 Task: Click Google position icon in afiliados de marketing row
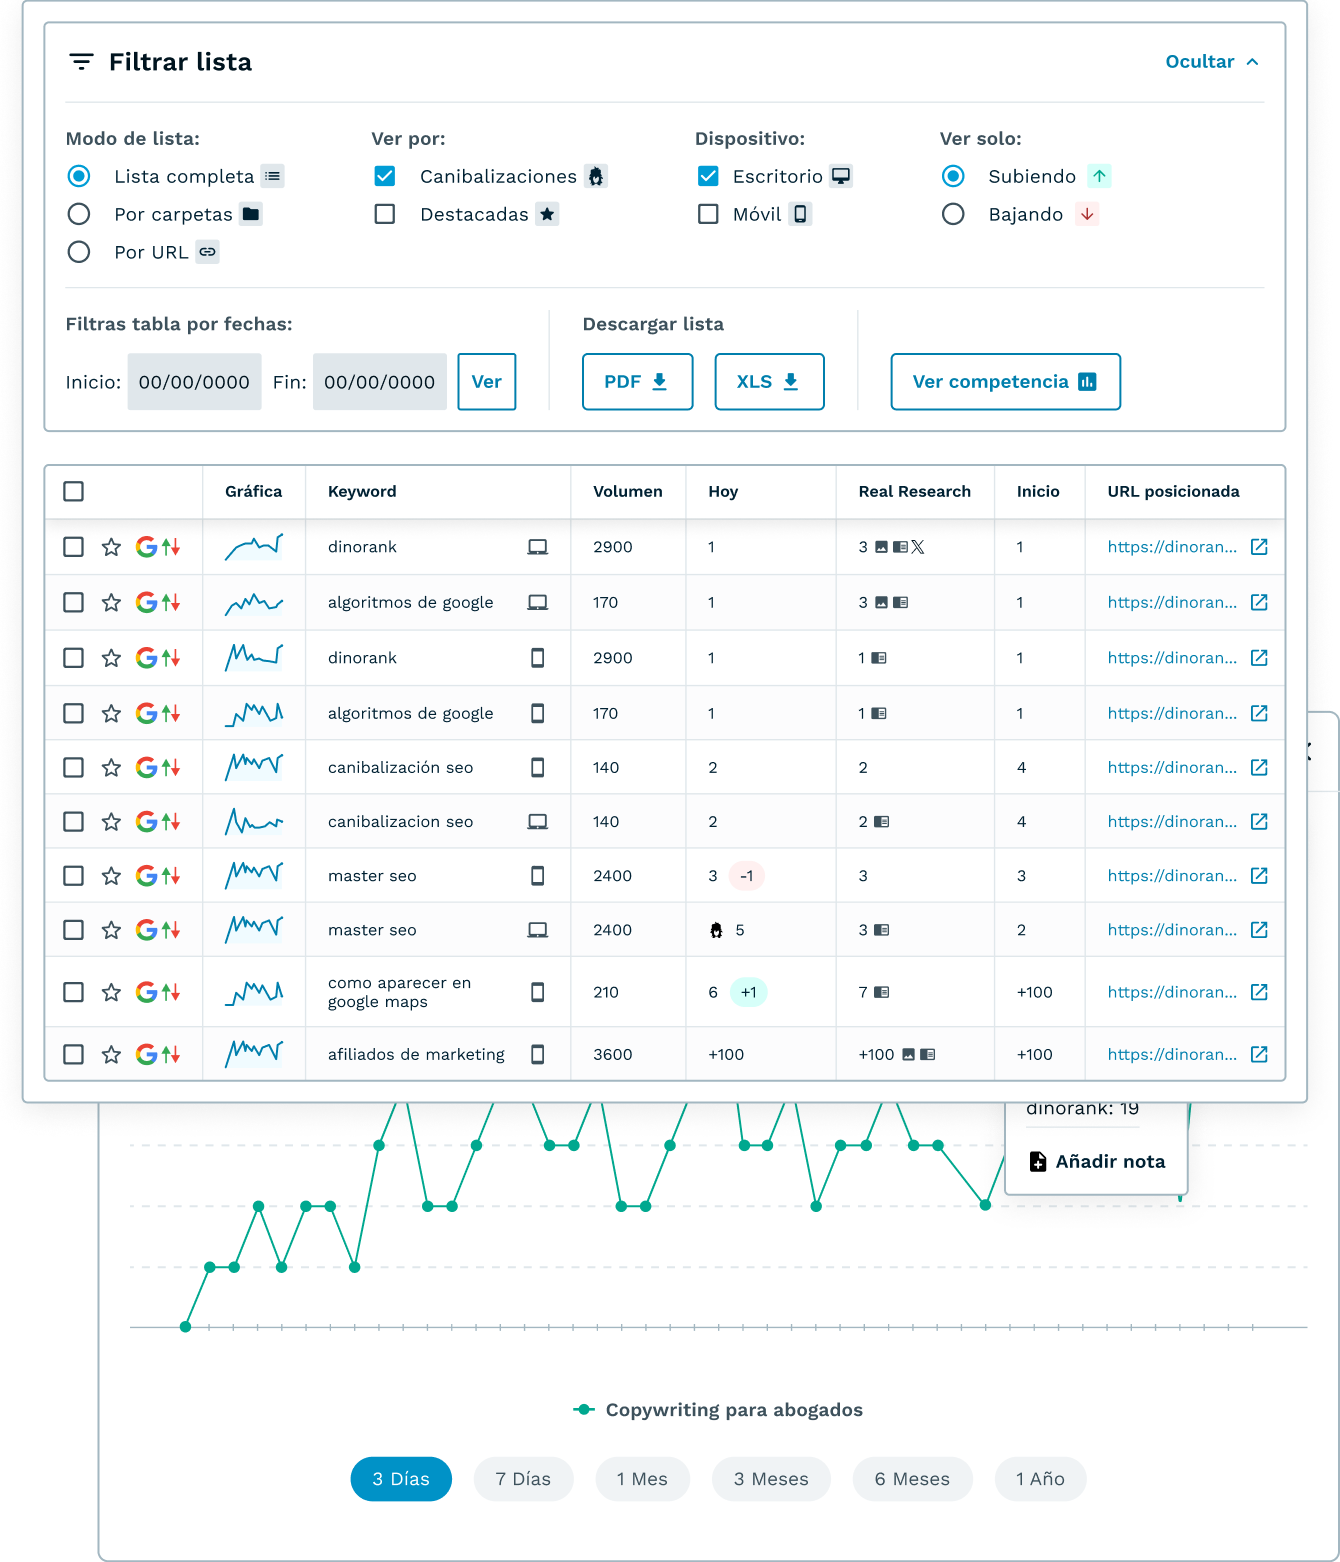[x=147, y=1054]
